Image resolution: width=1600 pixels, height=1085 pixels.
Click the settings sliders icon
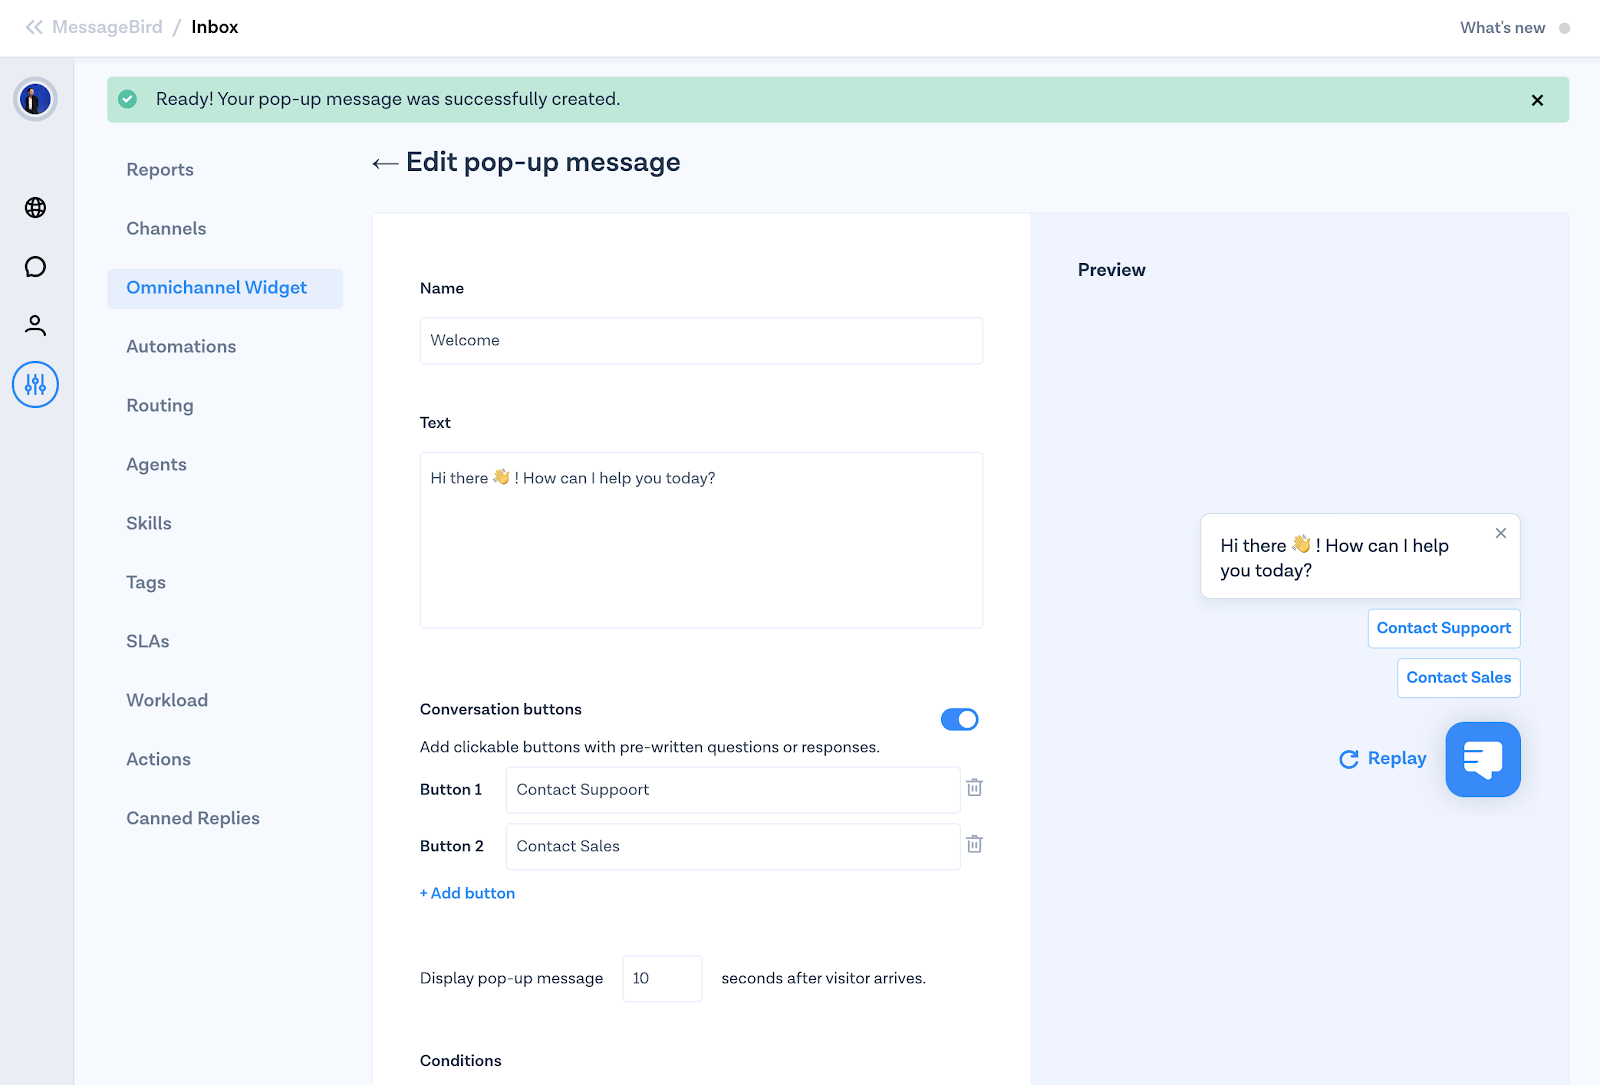[35, 385]
